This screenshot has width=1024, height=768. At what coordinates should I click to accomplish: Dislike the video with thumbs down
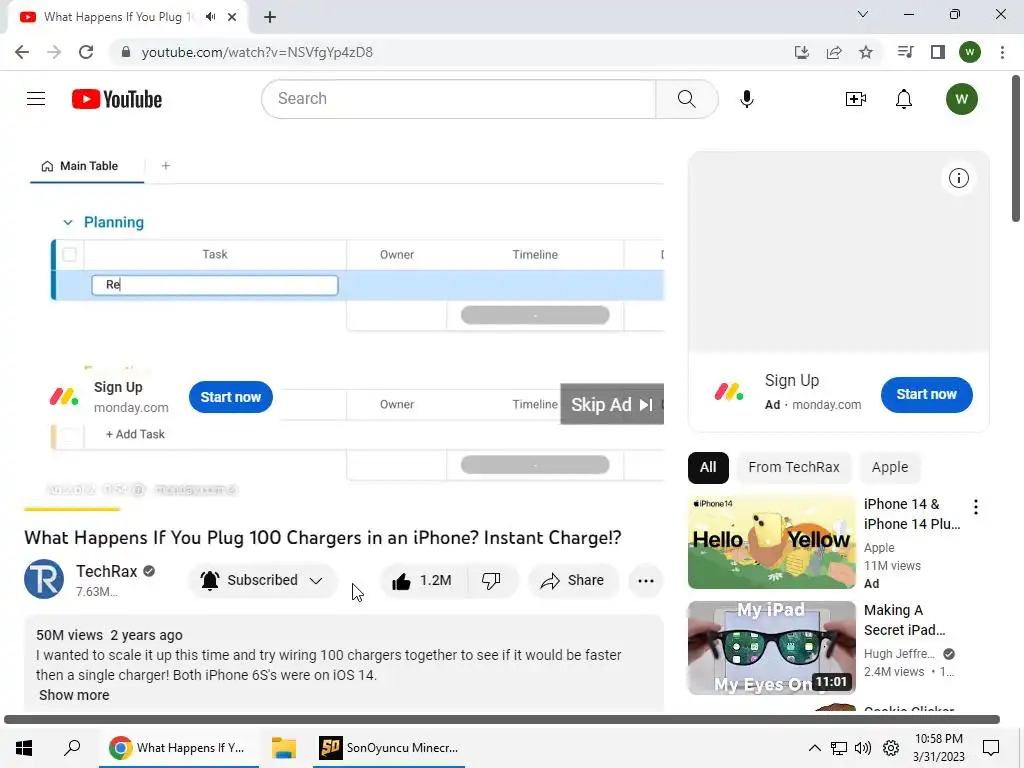click(491, 581)
